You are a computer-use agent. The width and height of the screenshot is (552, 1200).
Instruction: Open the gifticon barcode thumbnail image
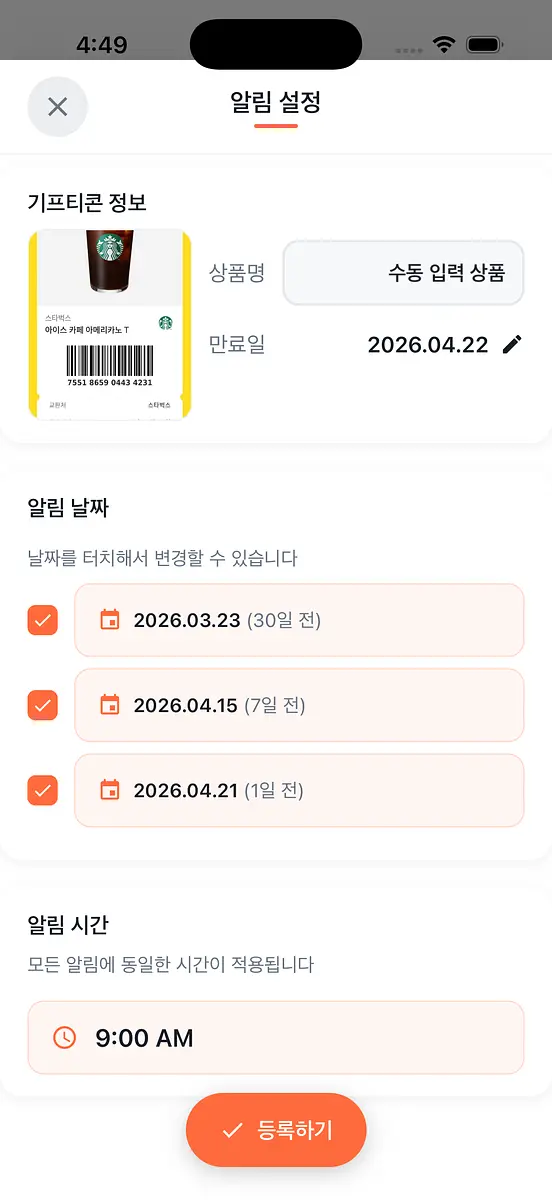(x=110, y=324)
